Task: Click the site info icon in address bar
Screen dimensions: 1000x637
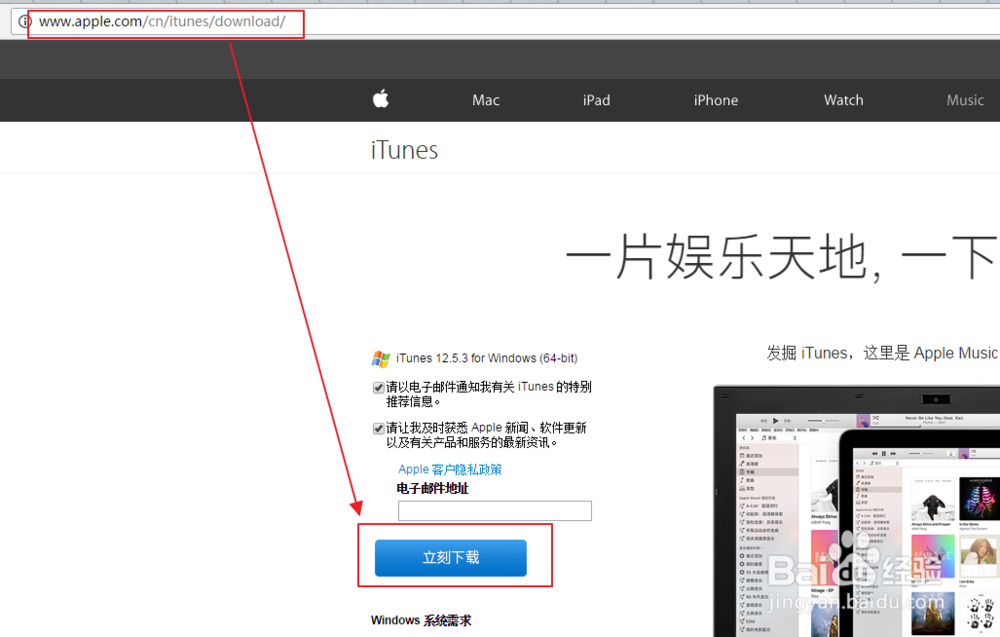Action: [x=25, y=22]
